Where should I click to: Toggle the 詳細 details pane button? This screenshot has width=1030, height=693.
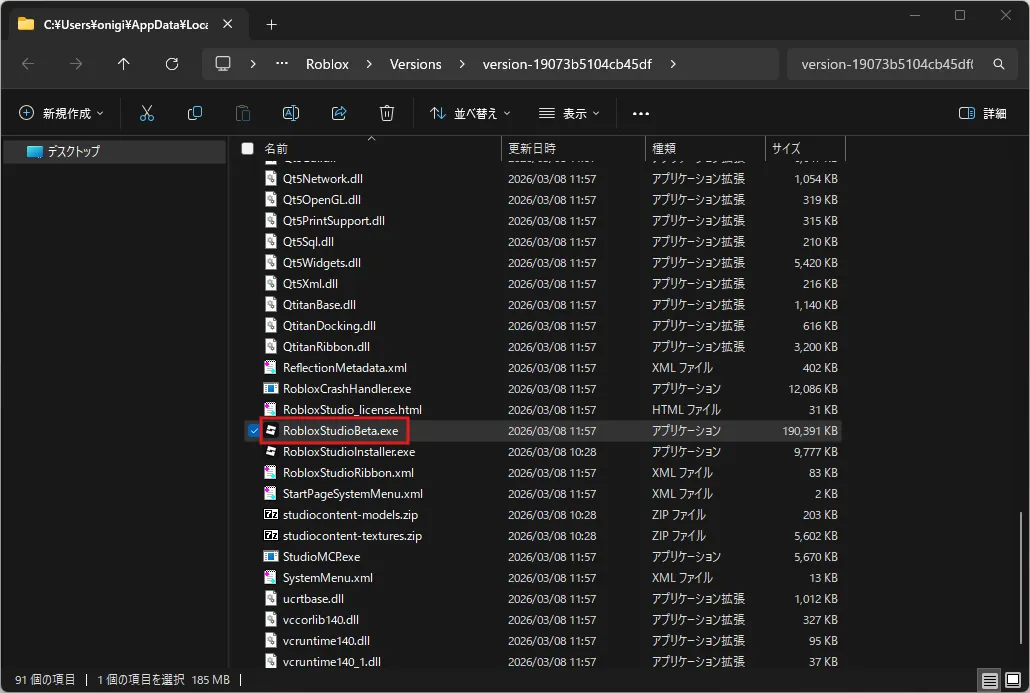coord(983,114)
